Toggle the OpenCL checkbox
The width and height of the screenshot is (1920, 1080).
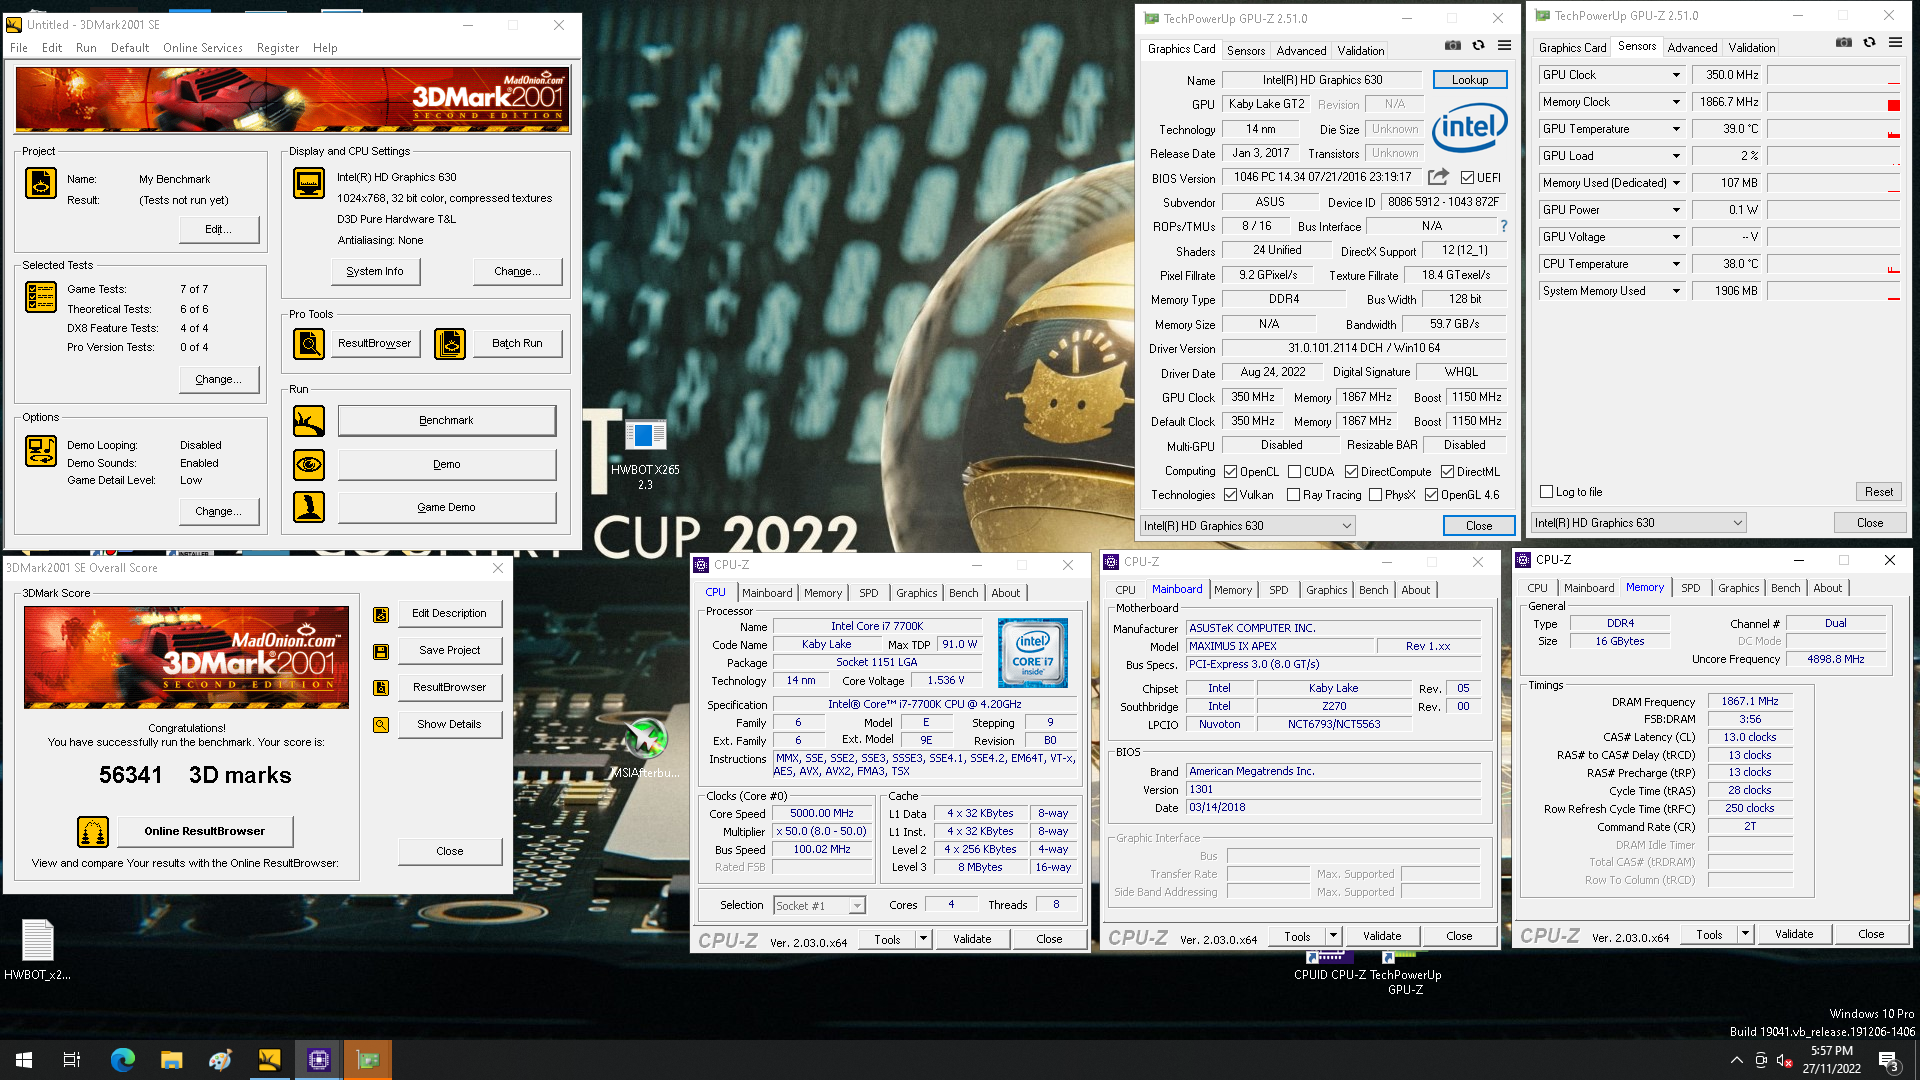(1230, 472)
